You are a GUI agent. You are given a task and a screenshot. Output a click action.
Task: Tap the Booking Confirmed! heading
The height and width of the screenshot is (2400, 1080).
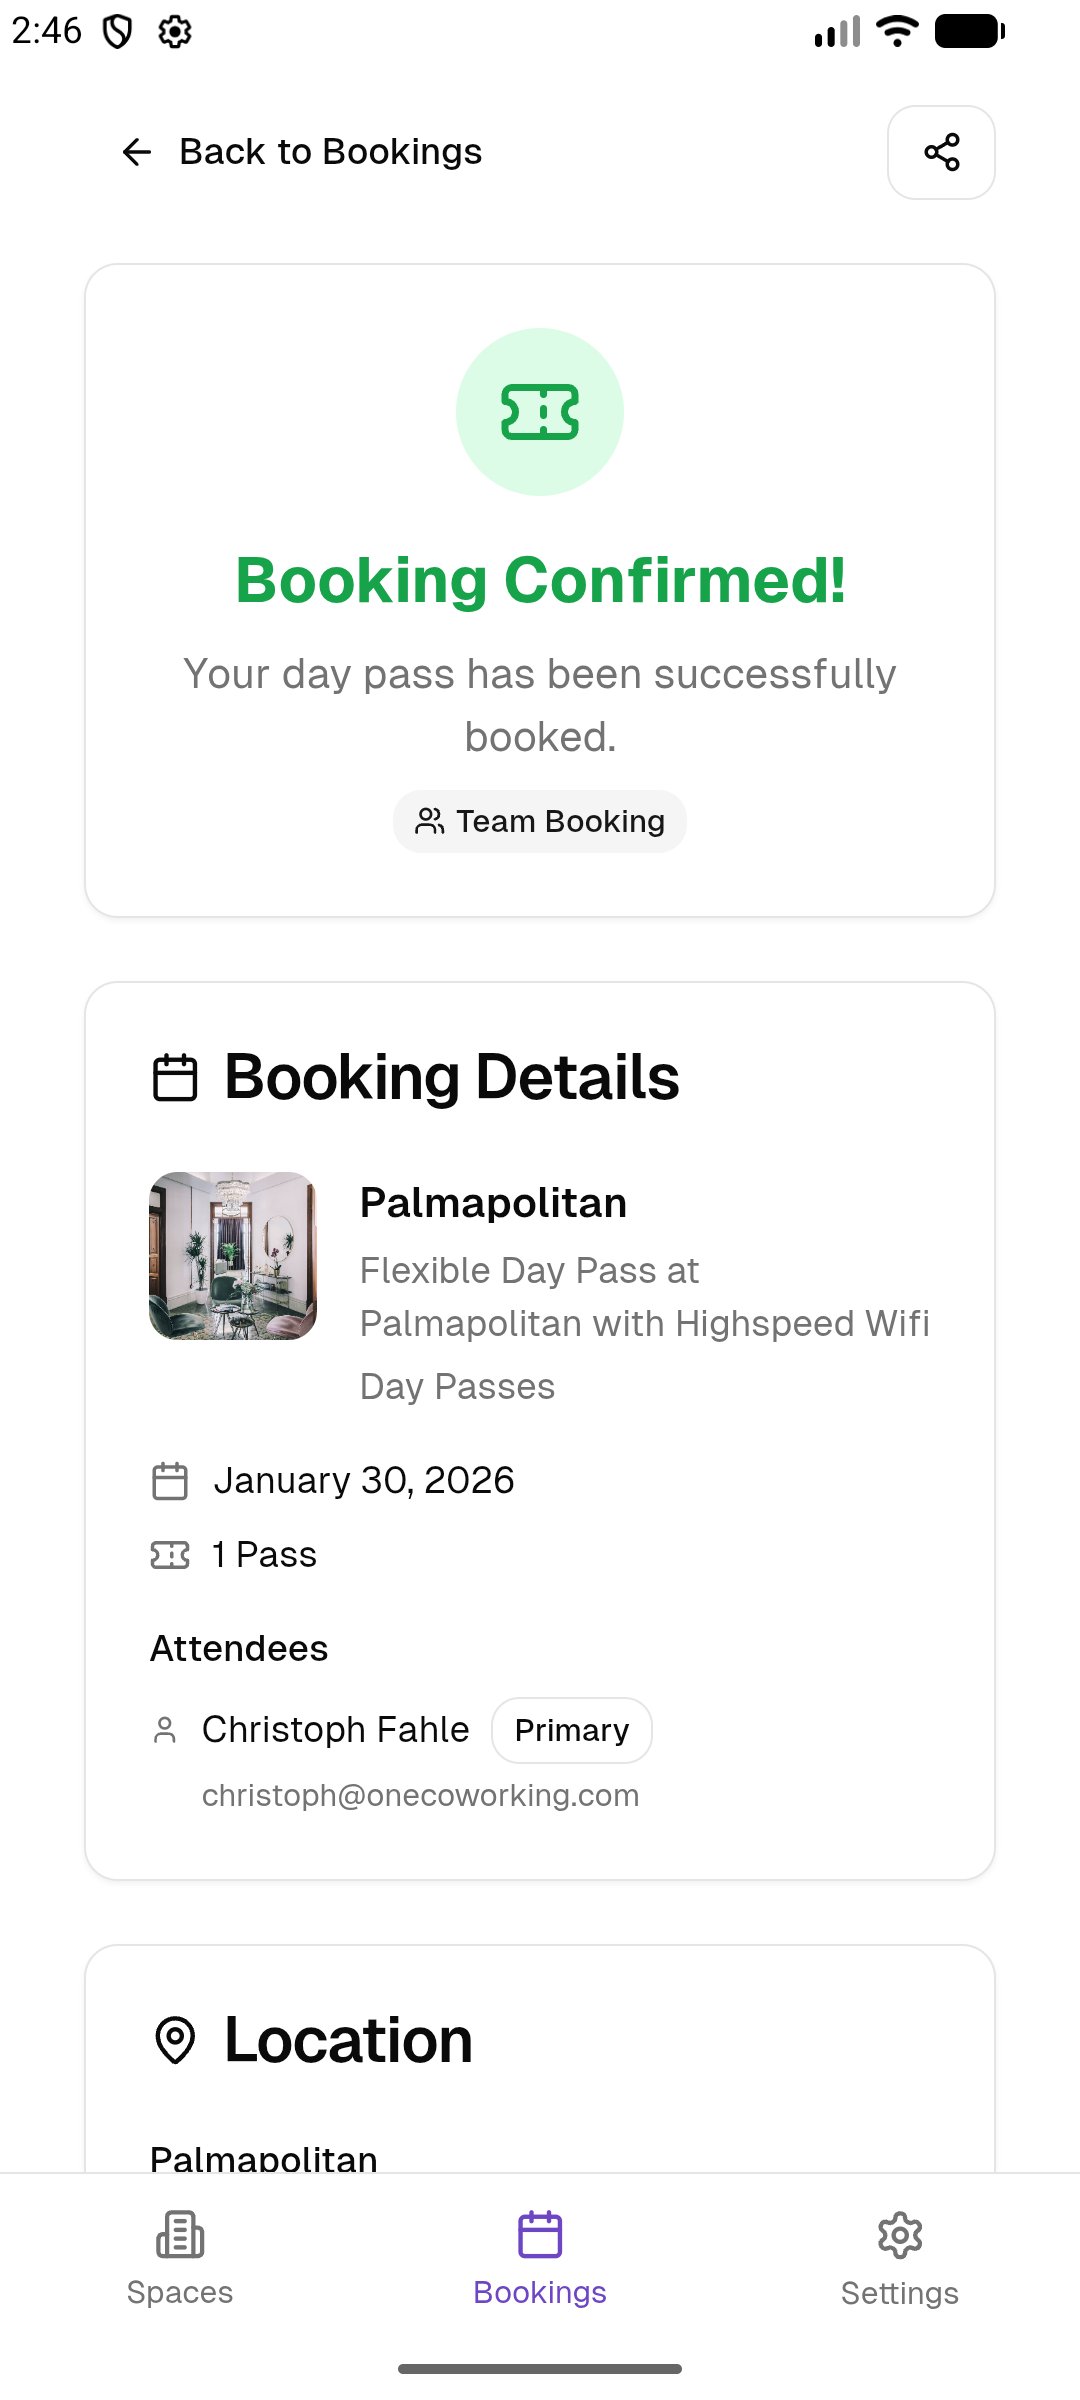pos(540,581)
